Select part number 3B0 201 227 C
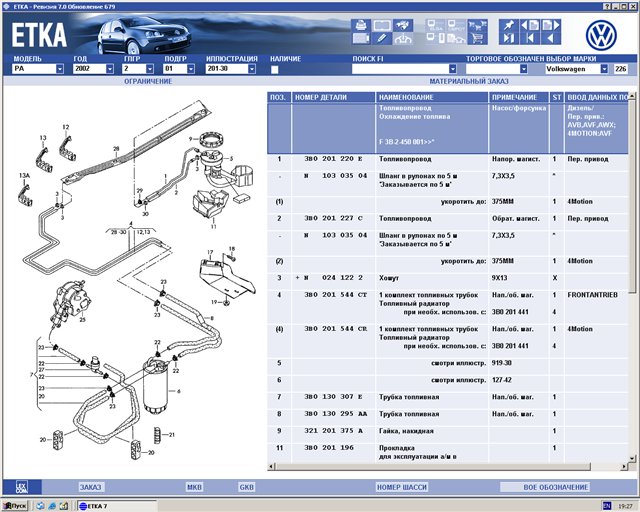The height and width of the screenshot is (512, 640). 333,218
